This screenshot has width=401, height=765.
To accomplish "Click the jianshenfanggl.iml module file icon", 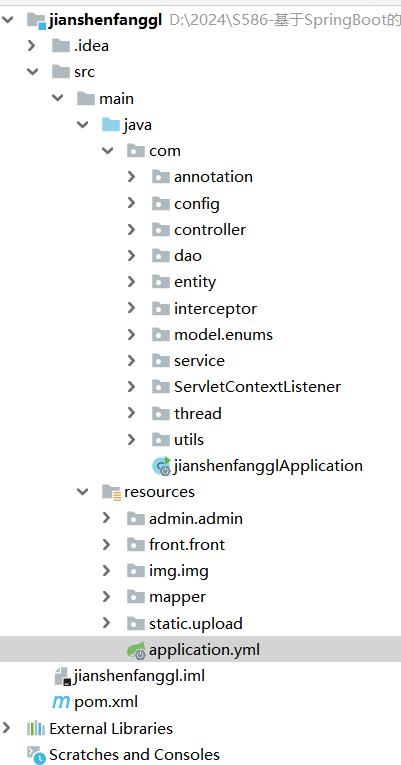I will [x=61, y=676].
